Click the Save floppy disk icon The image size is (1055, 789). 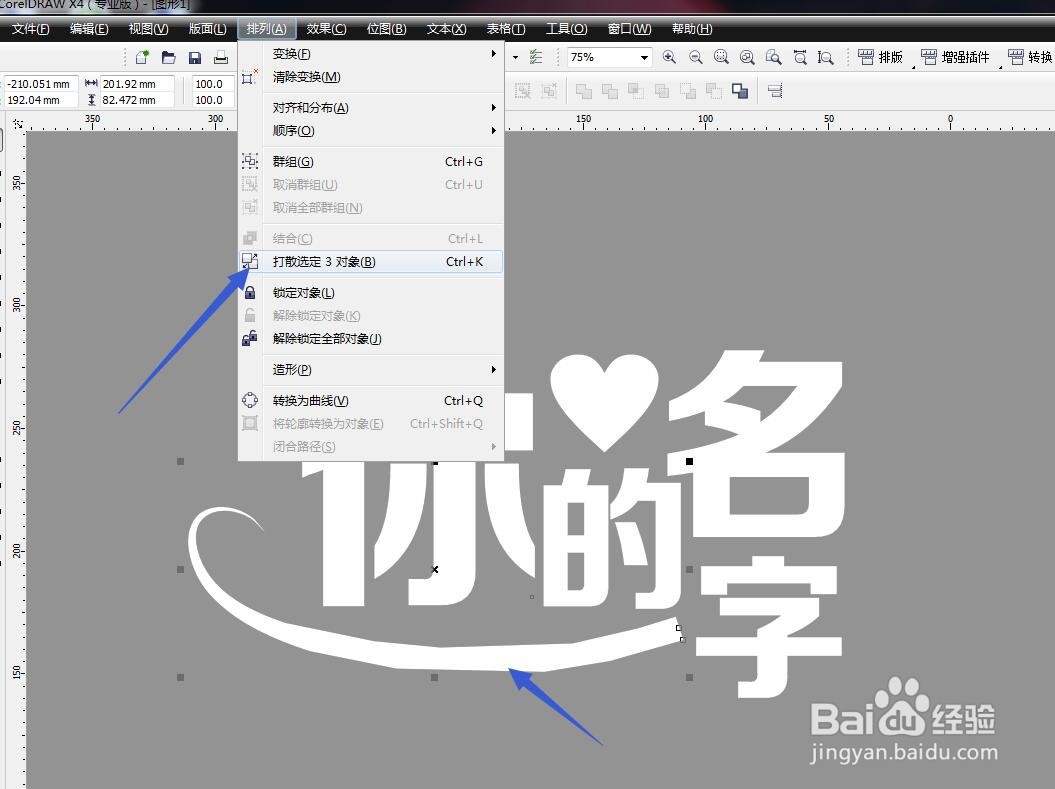(x=194, y=58)
